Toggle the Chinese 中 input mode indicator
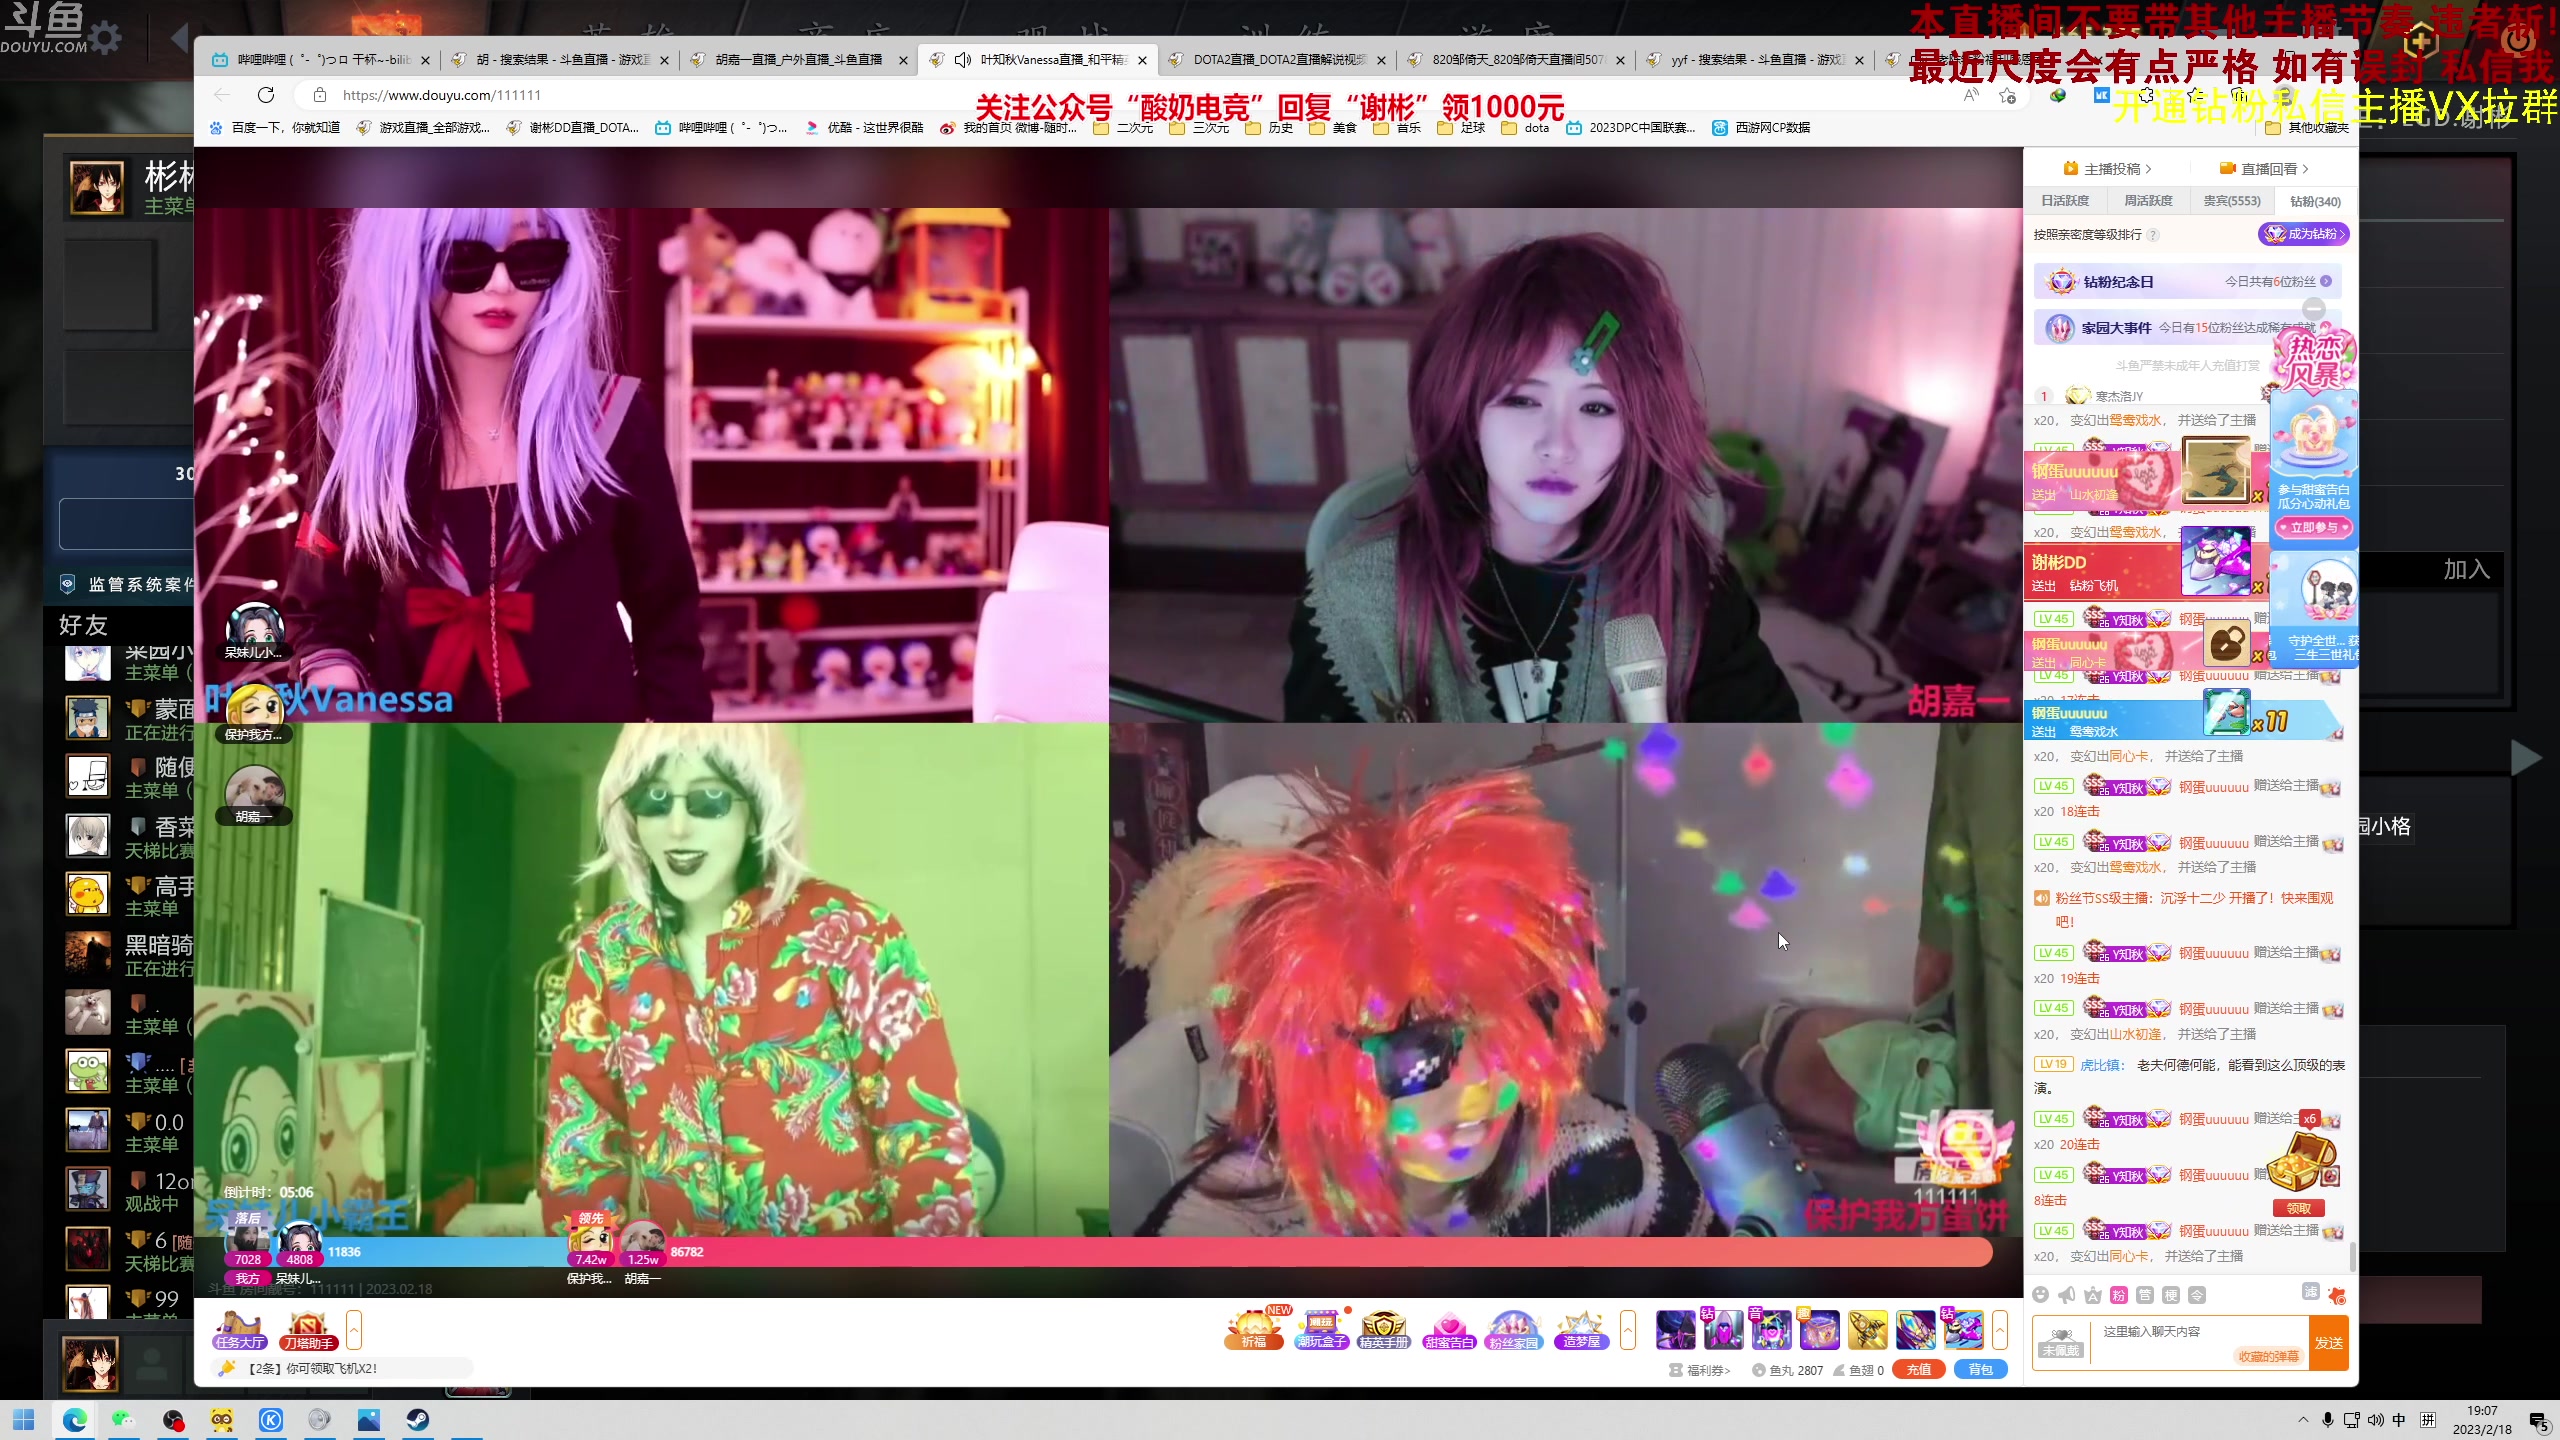Screen dimensions: 2560x1440 [x=2399, y=1420]
